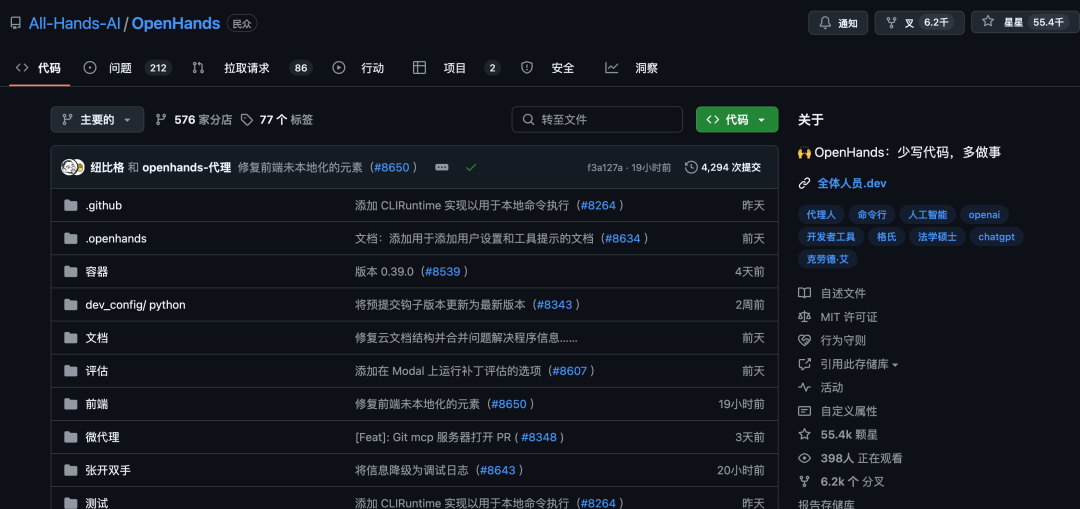1080x509 pixels.
Task: Click the commit history clock icon
Action: (x=691, y=167)
